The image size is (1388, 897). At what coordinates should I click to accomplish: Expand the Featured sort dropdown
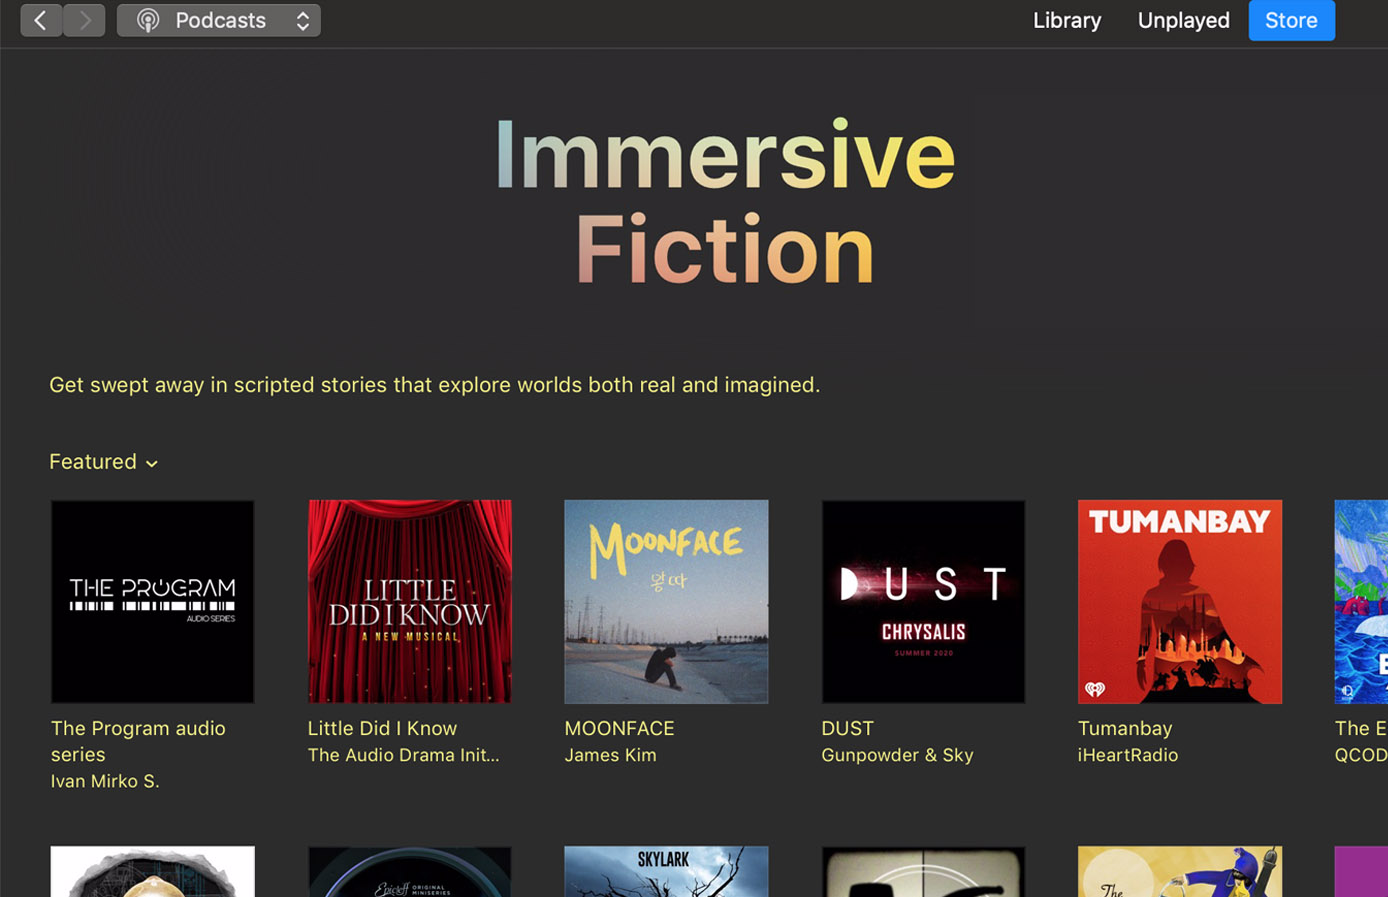[103, 462]
